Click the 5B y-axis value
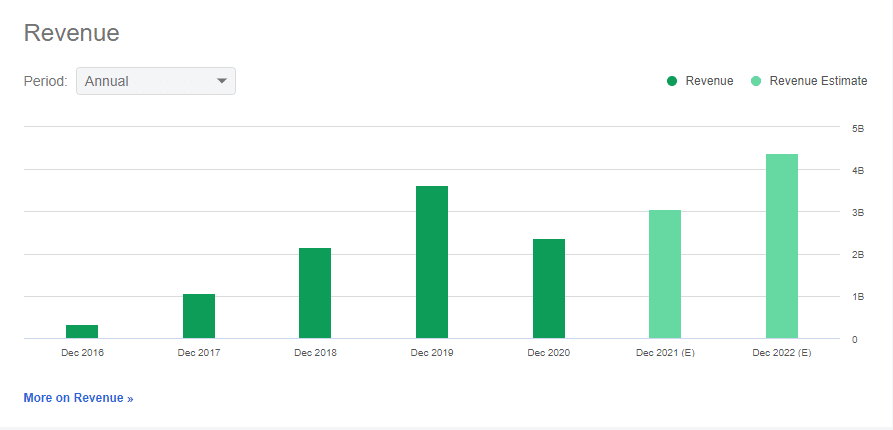The image size is (893, 430). 859,129
